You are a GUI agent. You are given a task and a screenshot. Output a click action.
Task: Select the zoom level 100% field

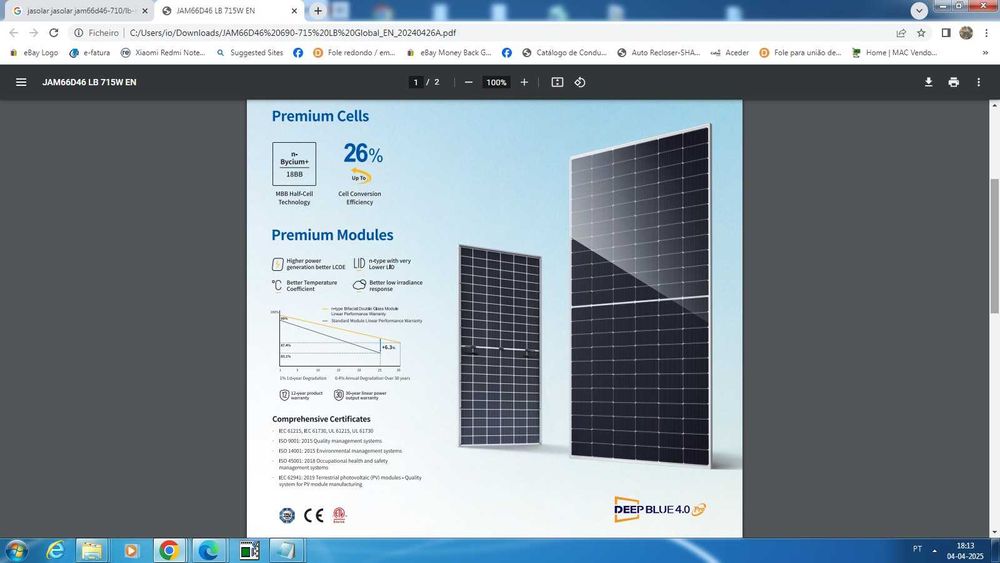[496, 82]
